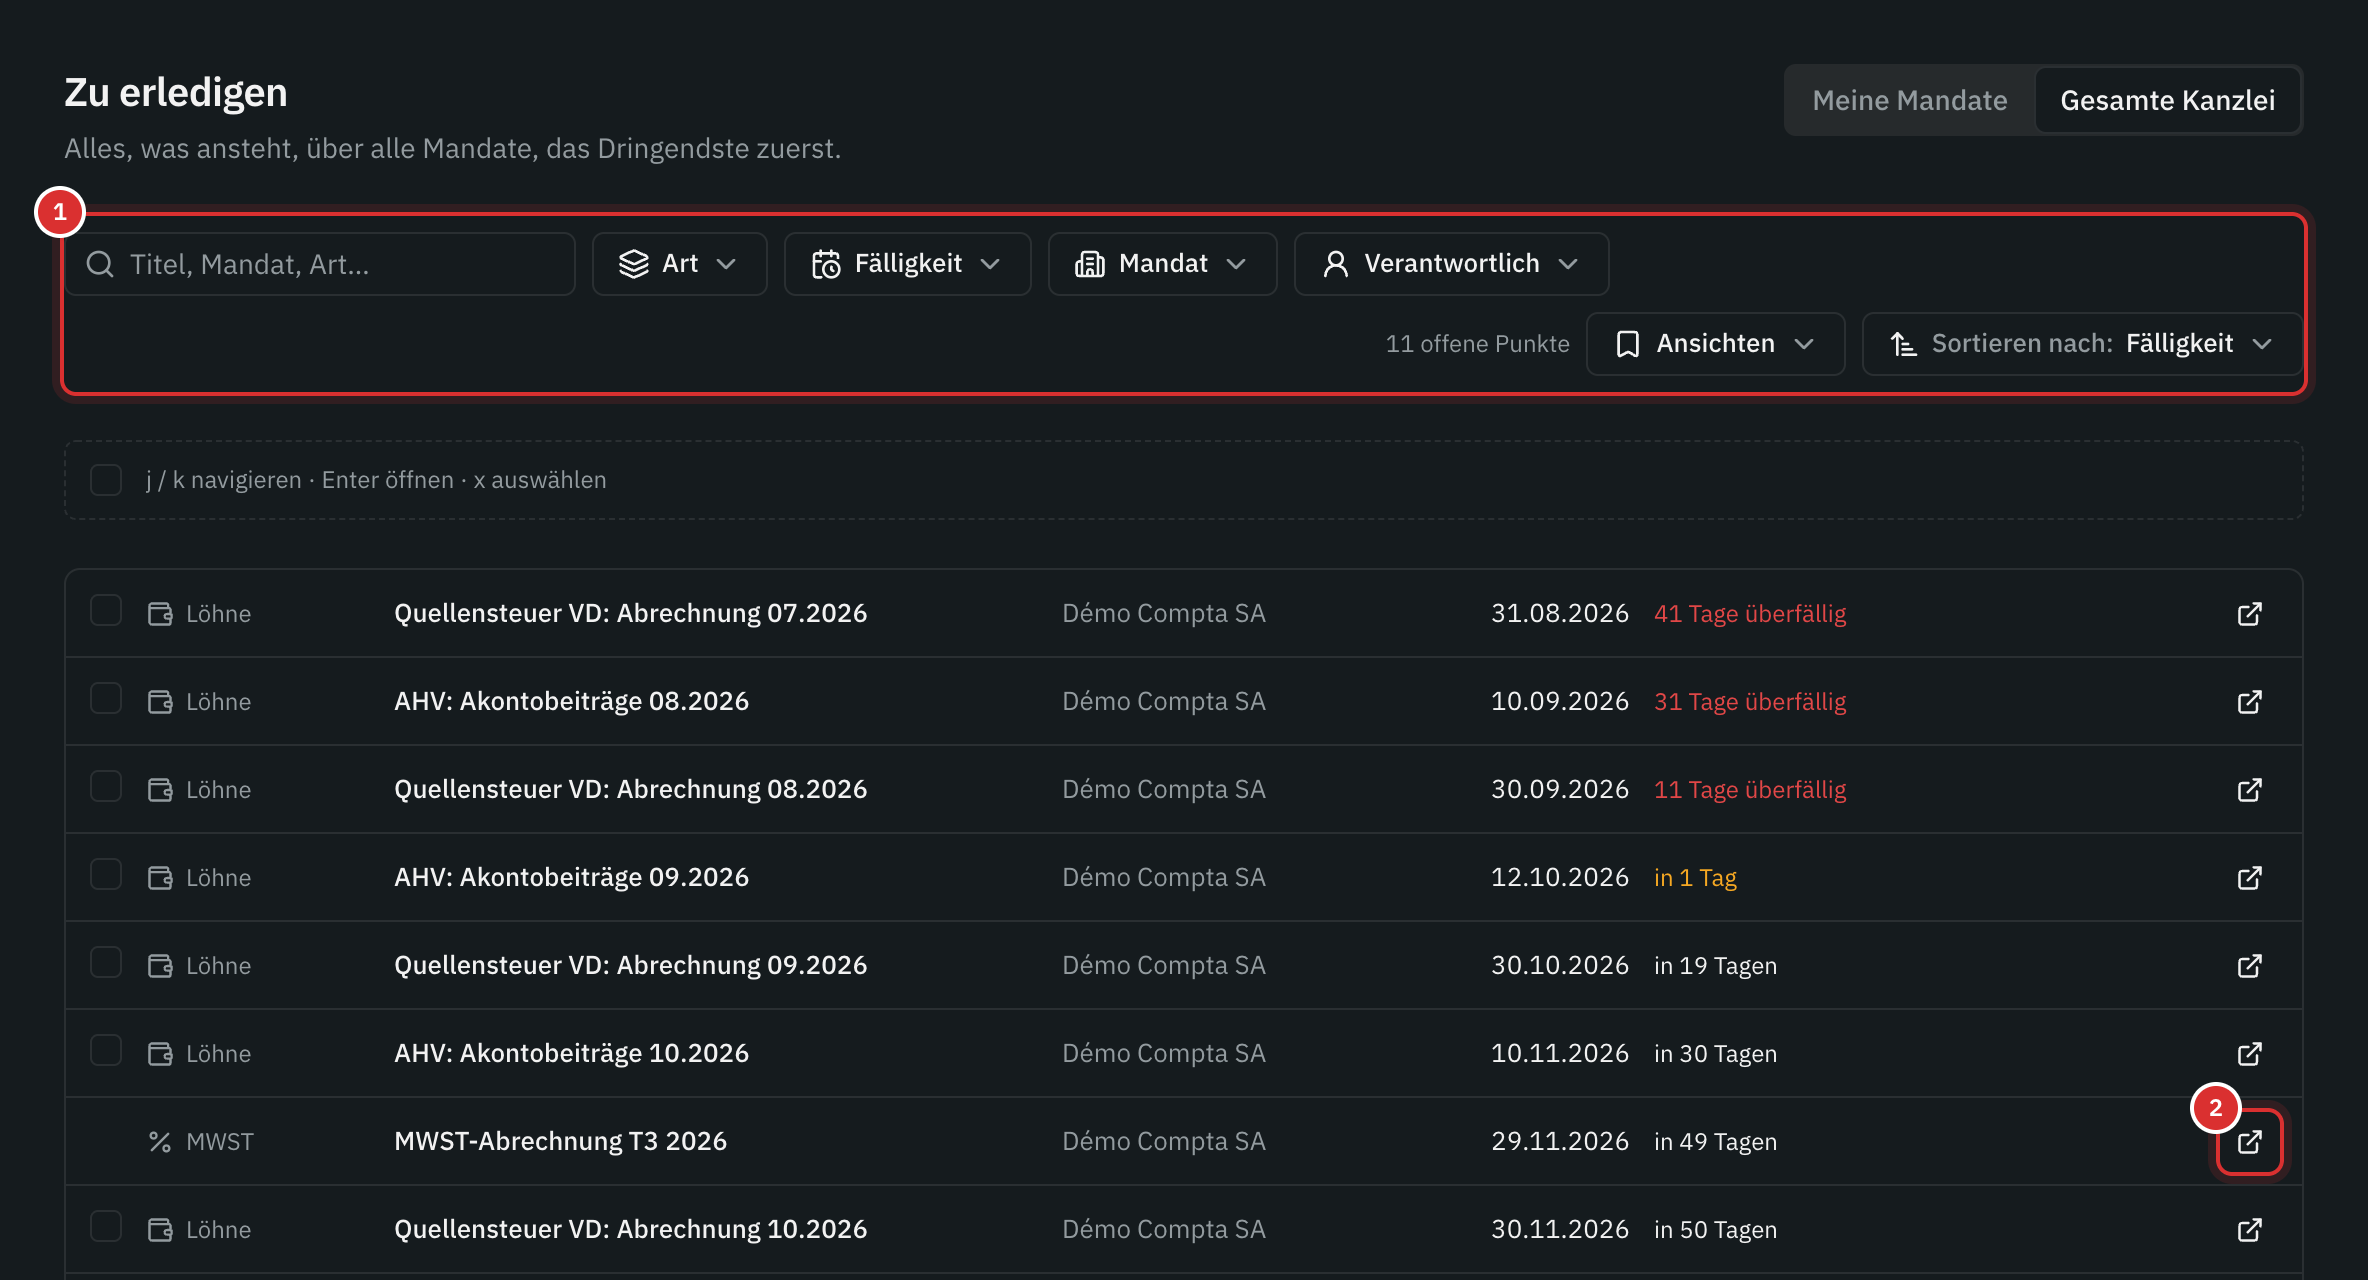
Task: Switch to the Meine Mandate tab
Action: (1910, 100)
